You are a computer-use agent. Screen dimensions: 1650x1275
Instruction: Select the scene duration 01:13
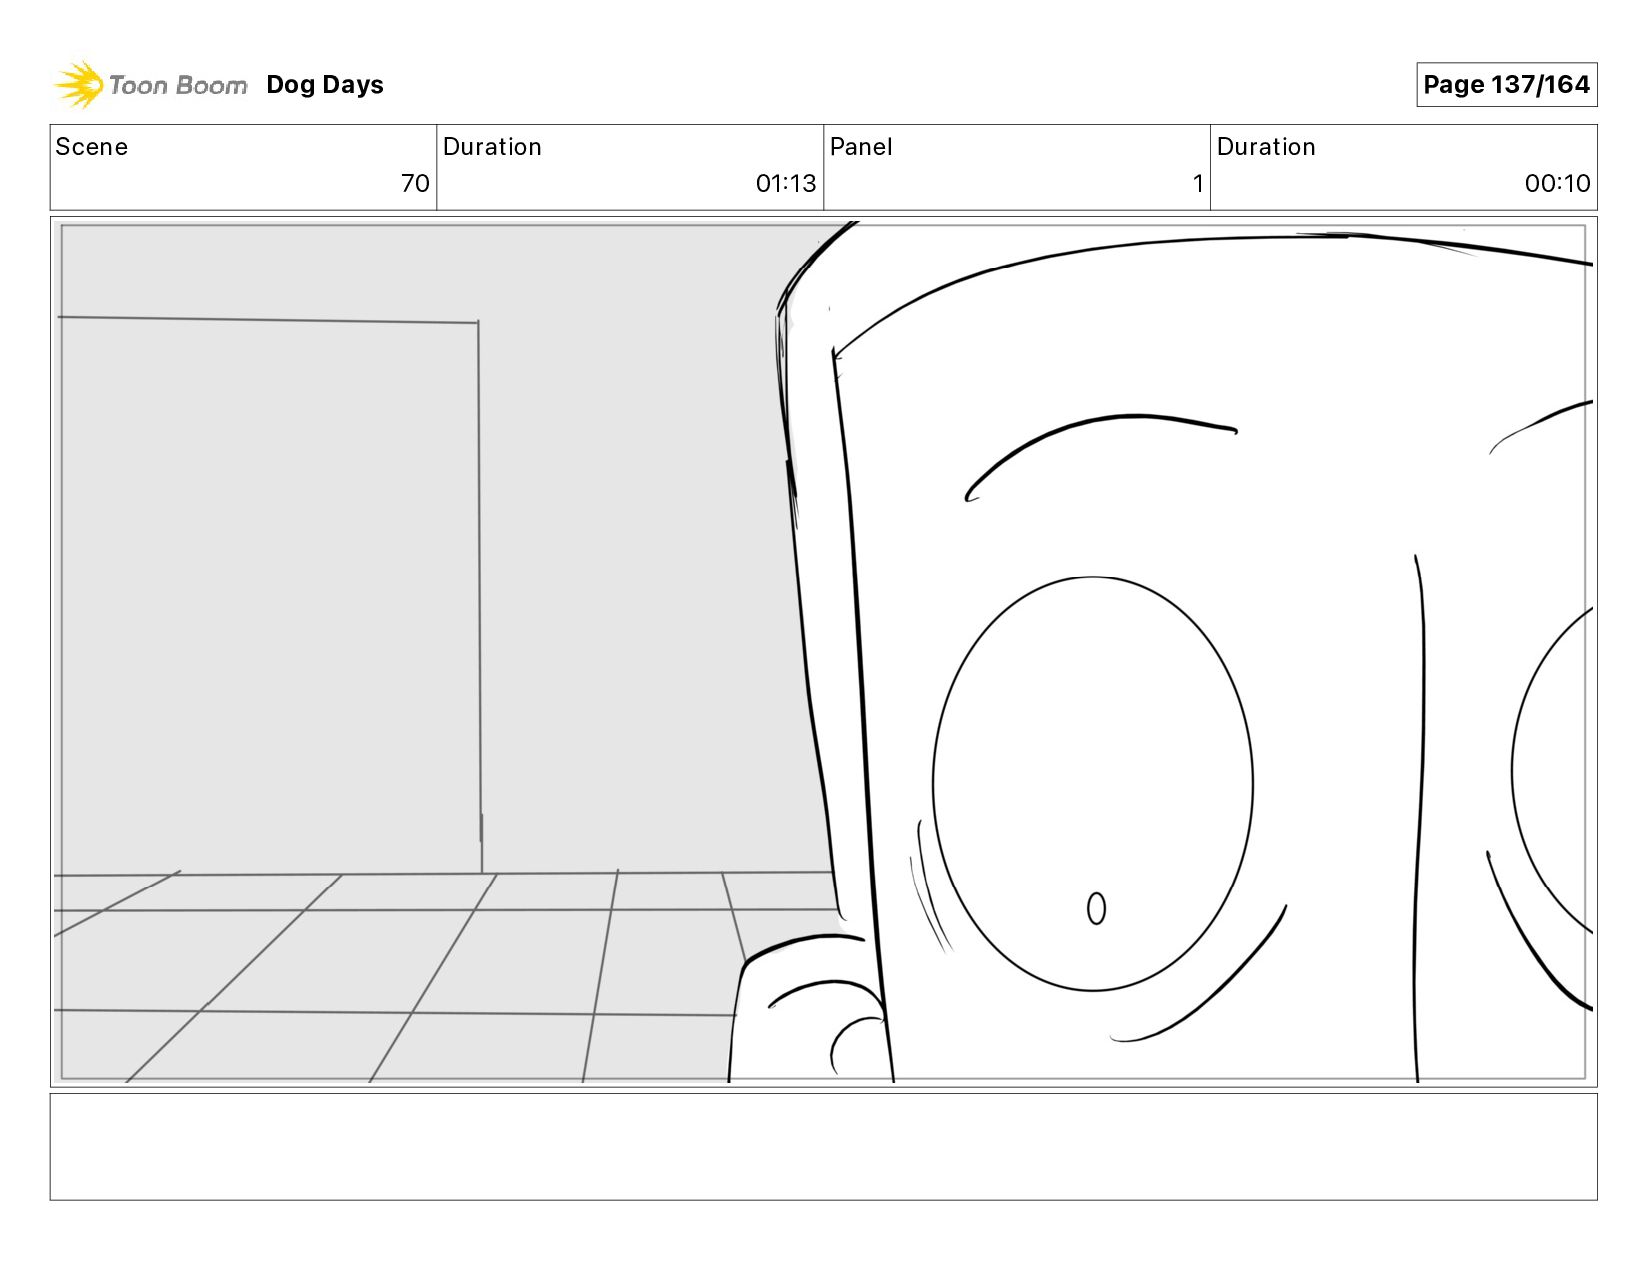[786, 183]
